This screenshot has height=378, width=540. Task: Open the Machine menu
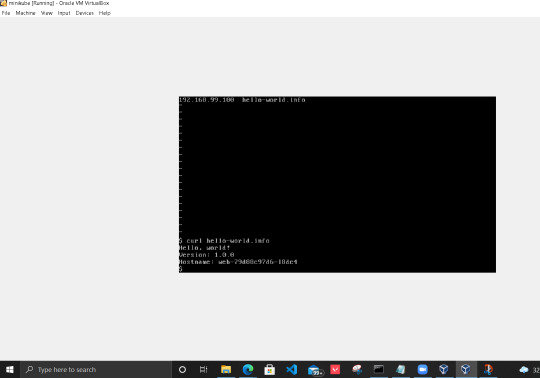click(25, 13)
